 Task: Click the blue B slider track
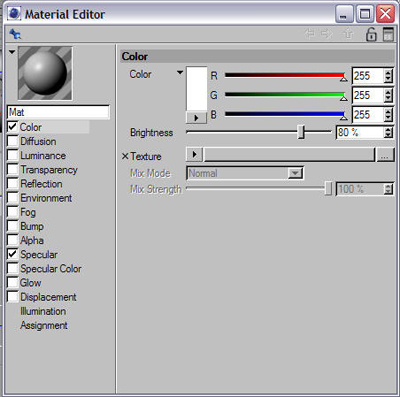pyautogui.click(x=285, y=114)
